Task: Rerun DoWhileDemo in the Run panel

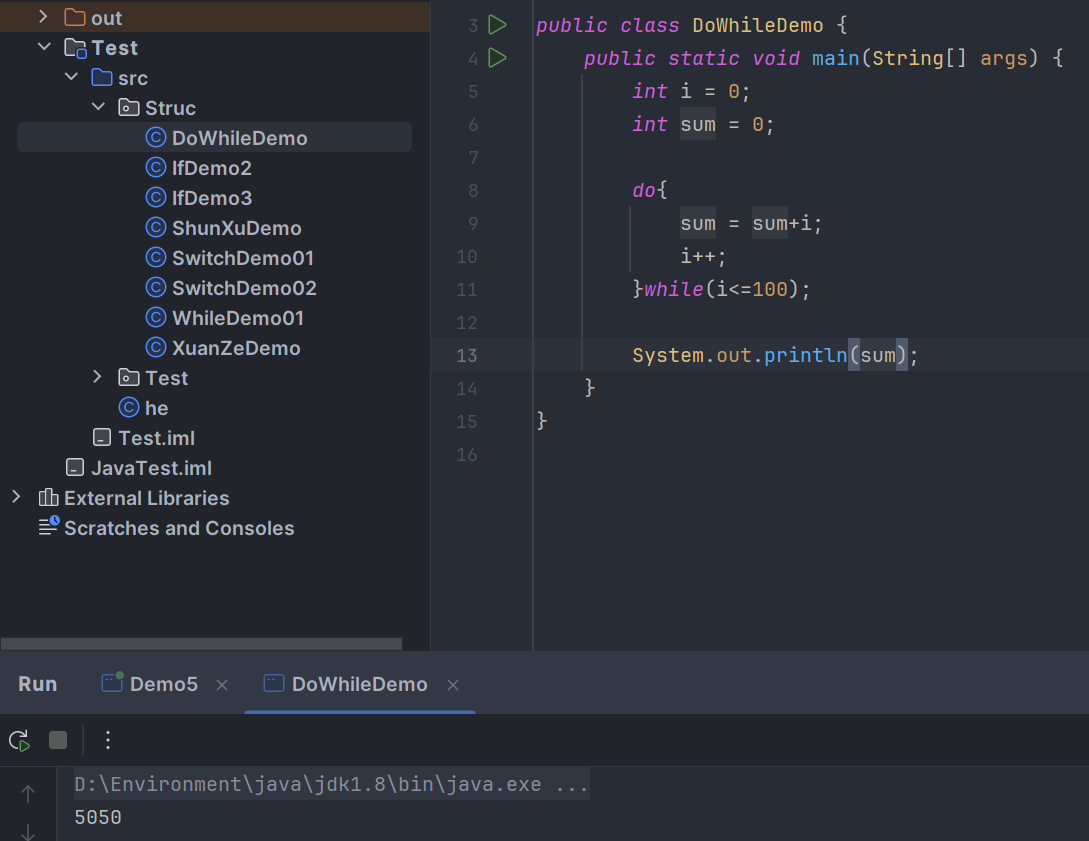Action: 19,740
